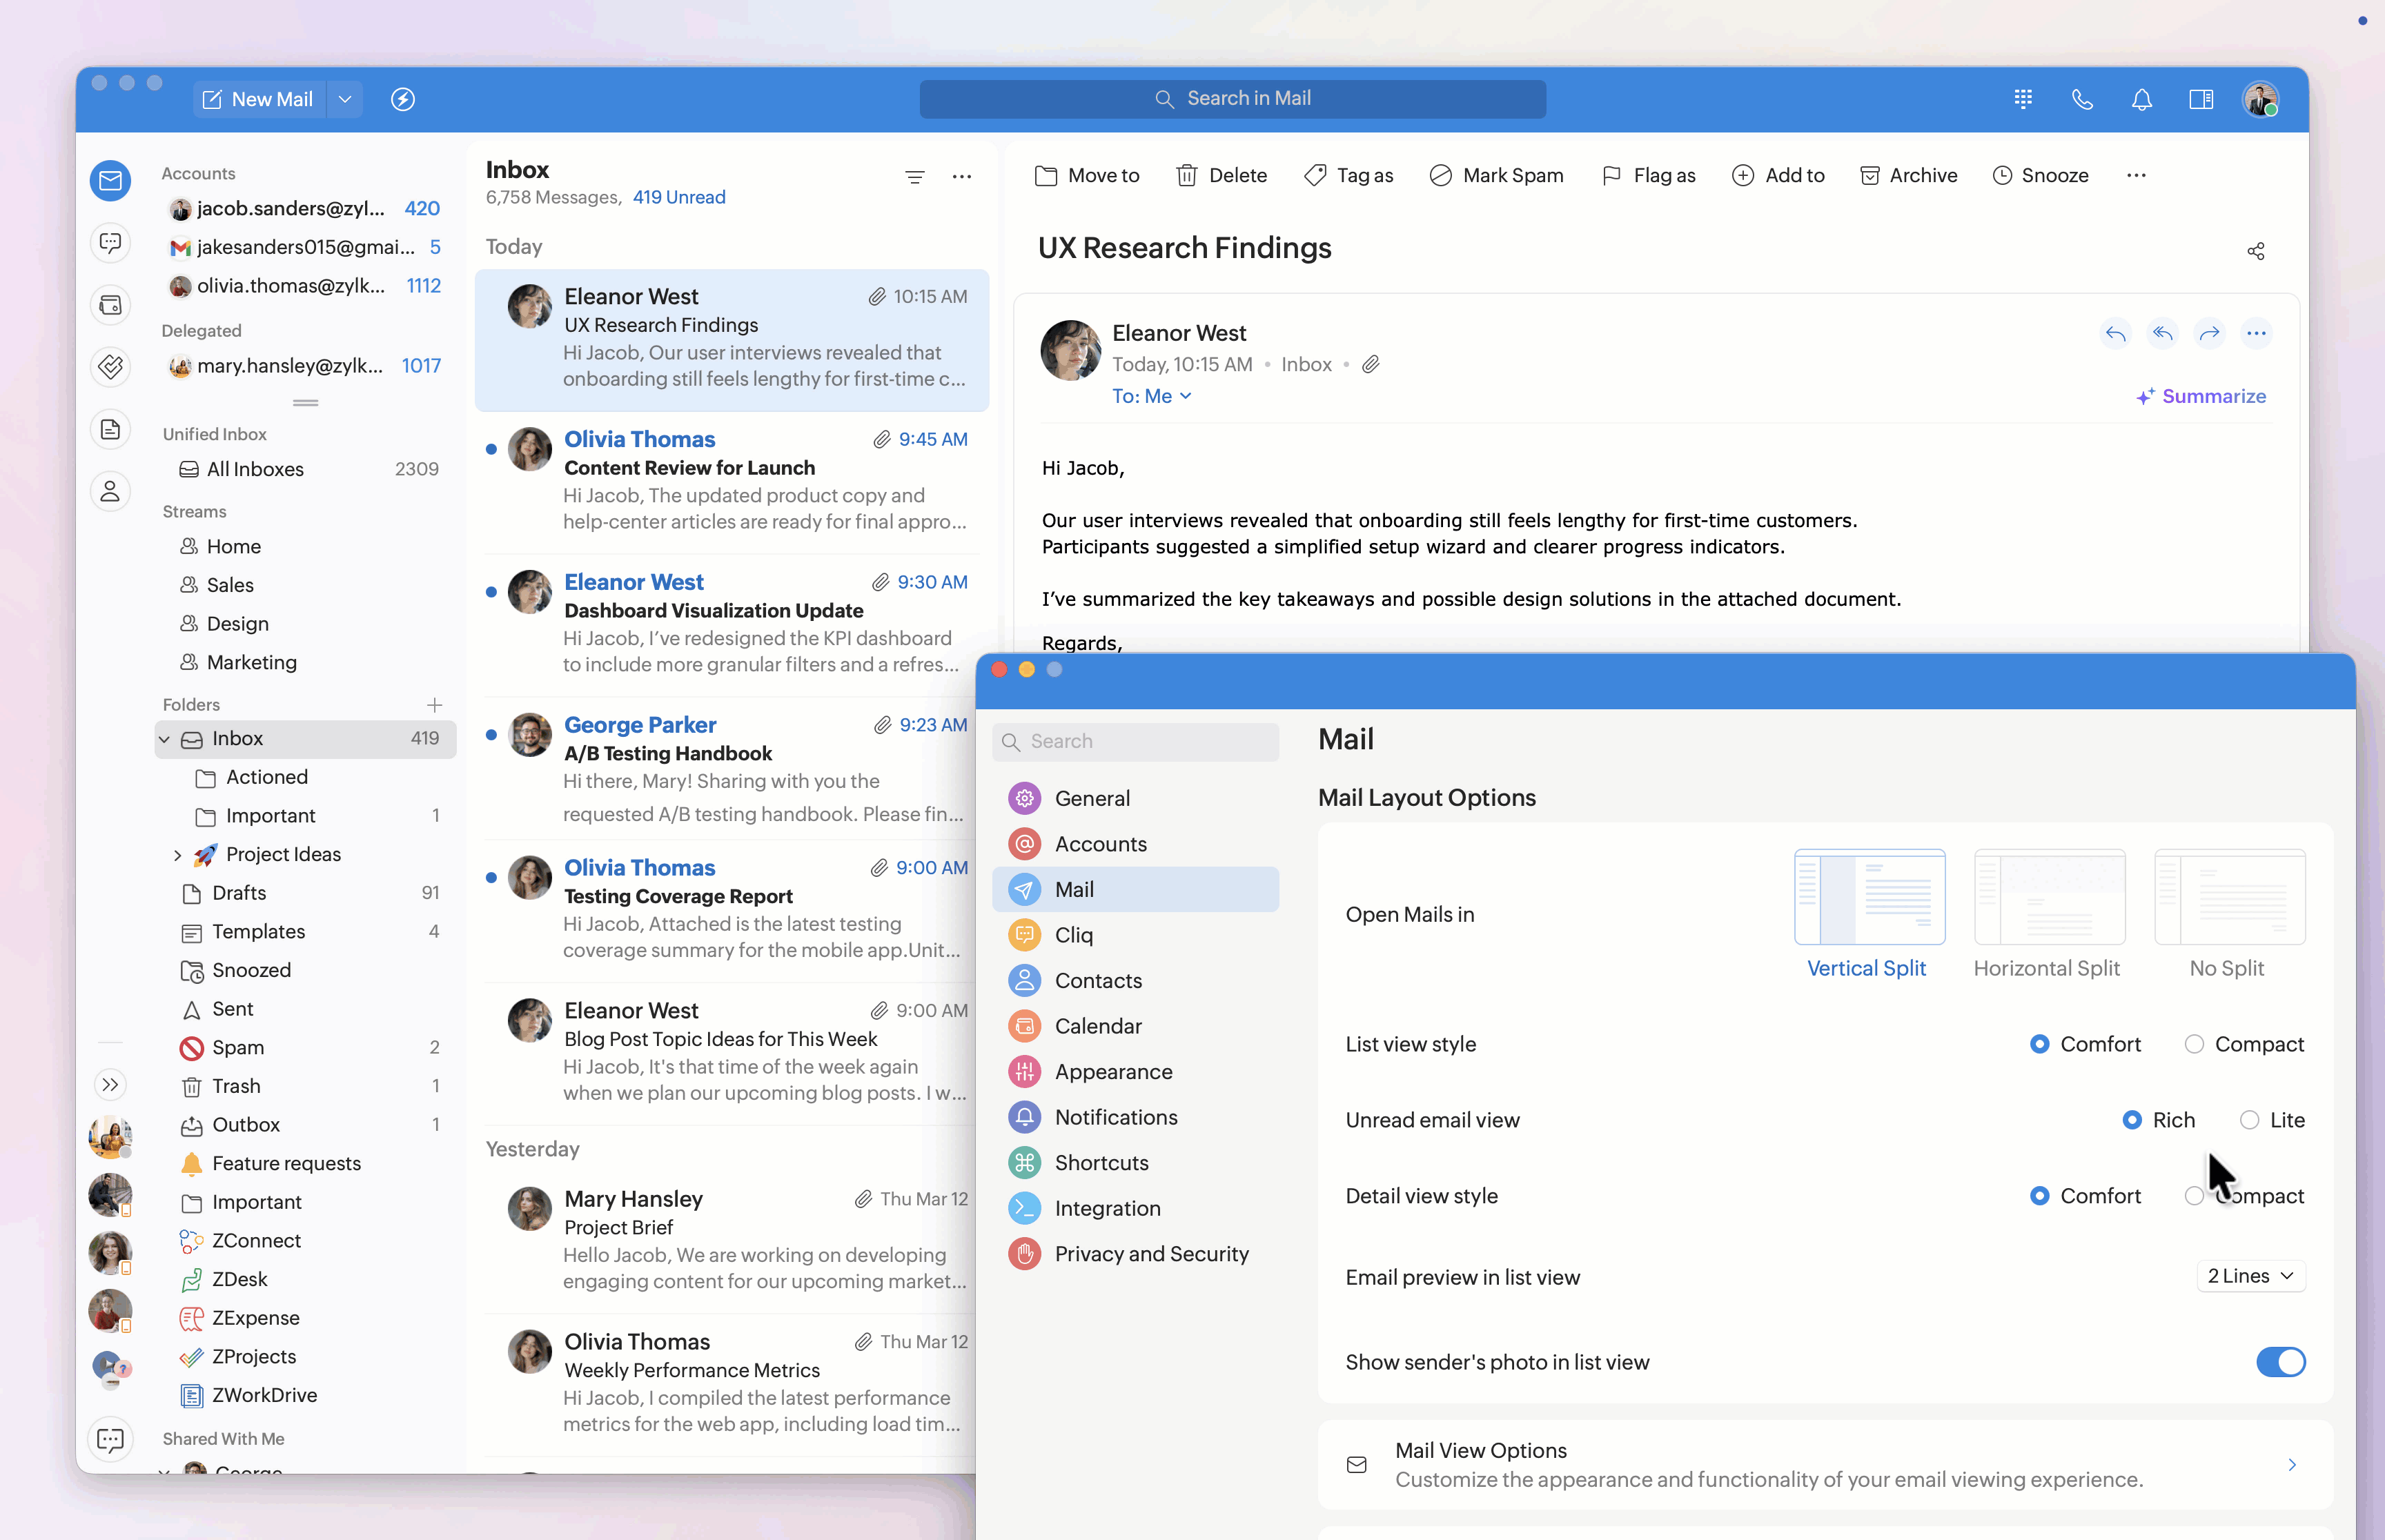
Task: Open the New Mail dropdown arrow
Action: [x=345, y=99]
